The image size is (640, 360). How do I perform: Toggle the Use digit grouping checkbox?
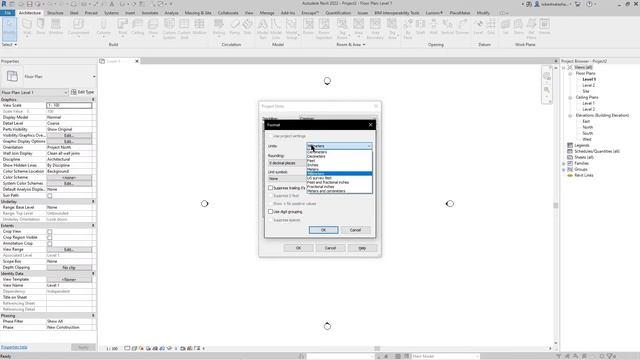click(270, 212)
